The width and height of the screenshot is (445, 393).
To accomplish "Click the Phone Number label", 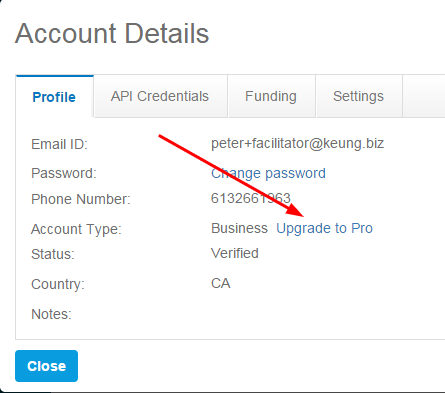I will 81,199.
